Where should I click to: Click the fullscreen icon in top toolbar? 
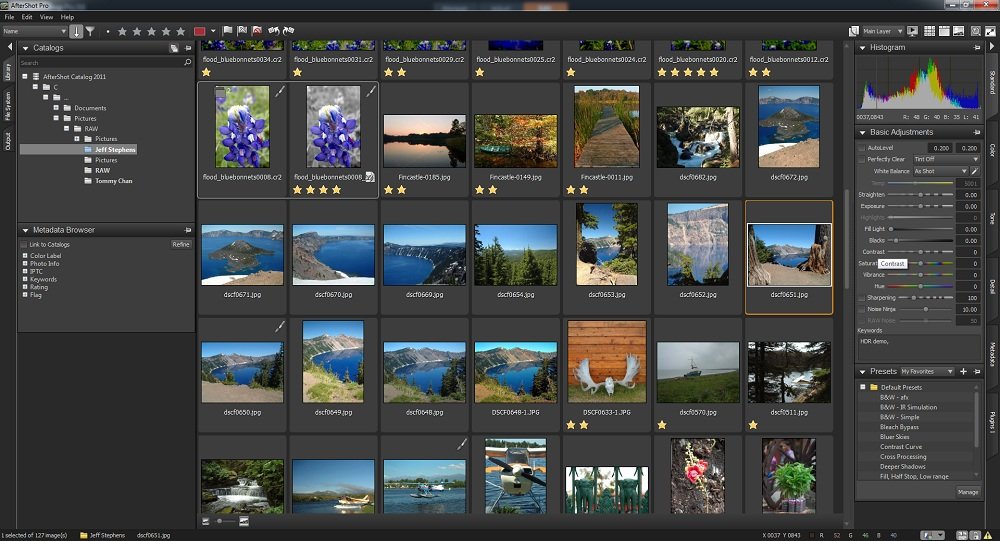tap(989, 31)
